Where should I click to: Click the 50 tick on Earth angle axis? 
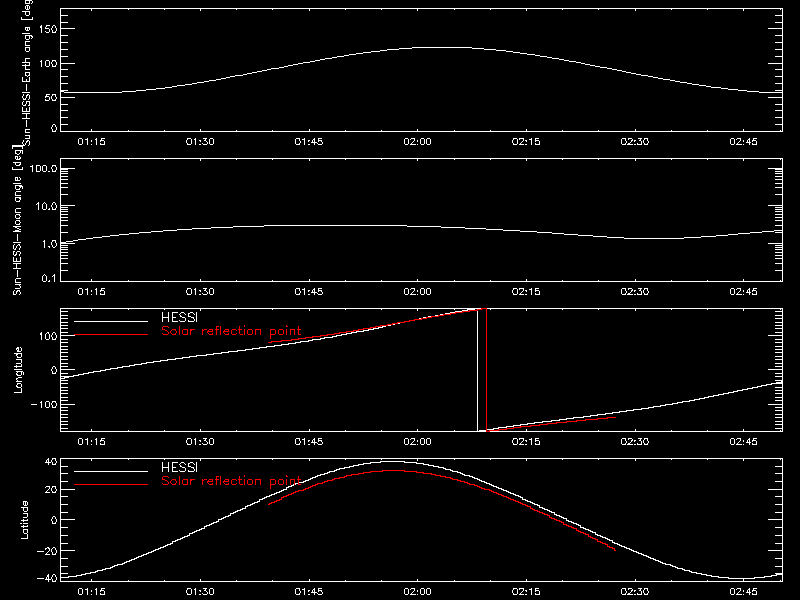point(52,97)
